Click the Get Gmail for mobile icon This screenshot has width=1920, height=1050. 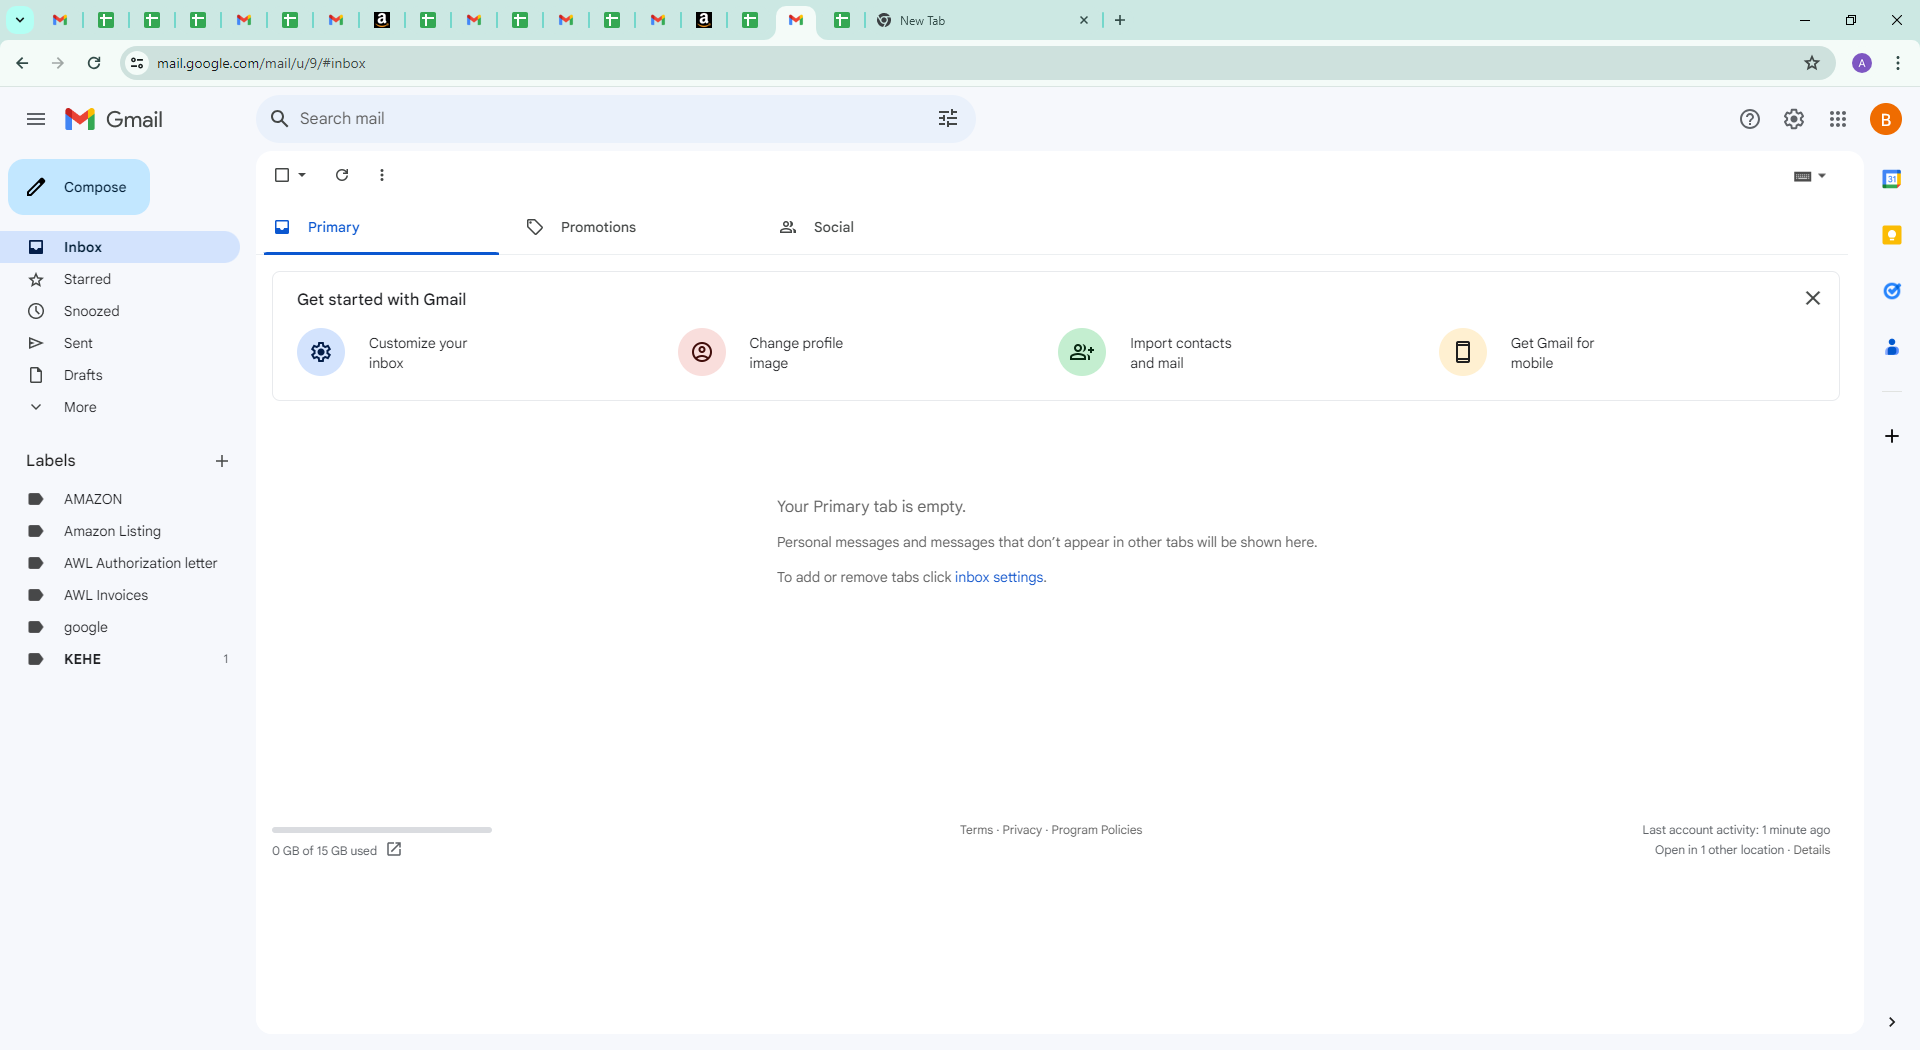[1463, 352]
